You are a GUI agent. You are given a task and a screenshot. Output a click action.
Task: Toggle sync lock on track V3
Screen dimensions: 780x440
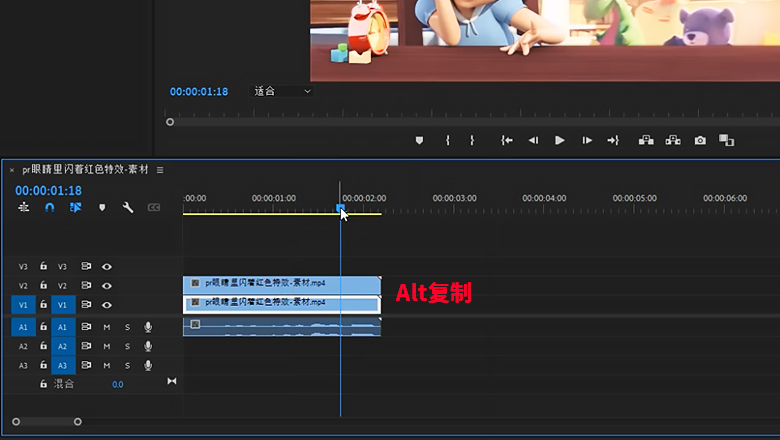click(x=86, y=266)
